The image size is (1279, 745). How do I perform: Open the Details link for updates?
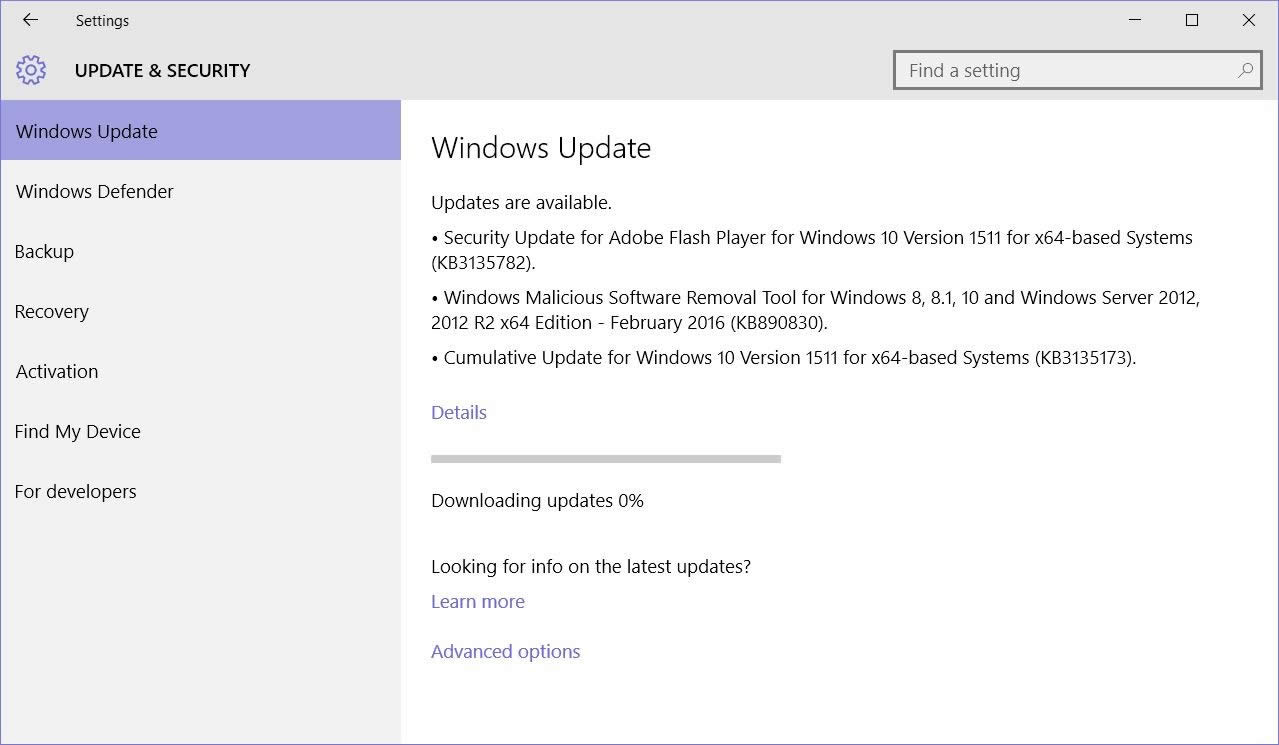pyautogui.click(x=458, y=412)
